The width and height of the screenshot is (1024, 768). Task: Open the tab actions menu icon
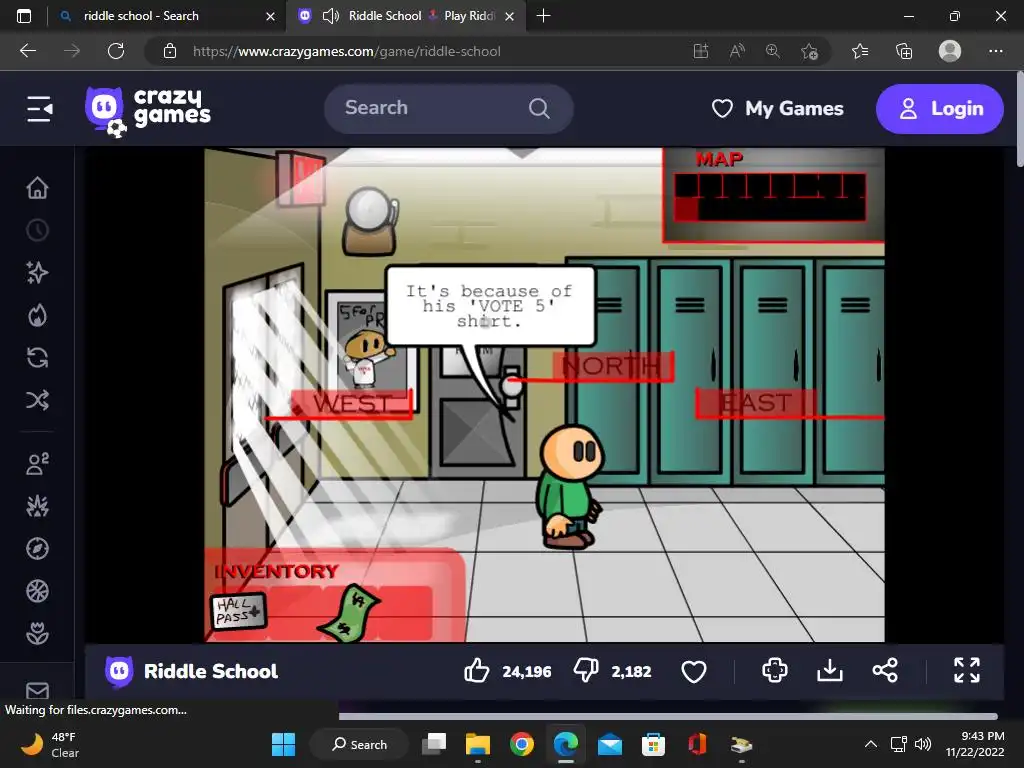tap(24, 16)
